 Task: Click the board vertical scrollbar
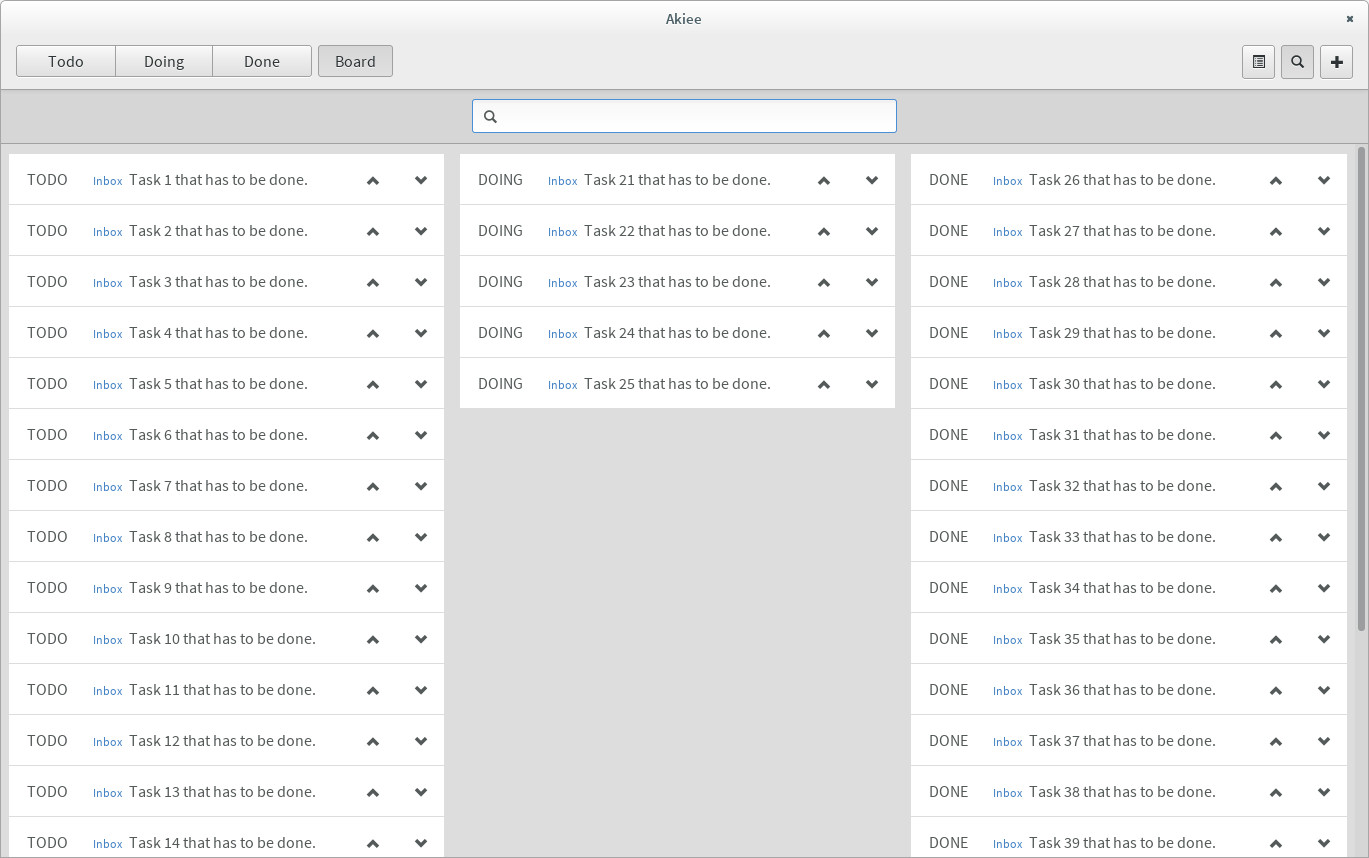(1361, 390)
